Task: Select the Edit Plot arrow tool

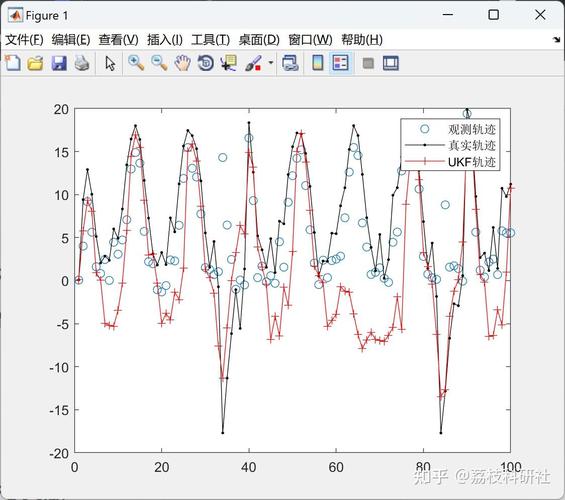Action: click(110, 63)
